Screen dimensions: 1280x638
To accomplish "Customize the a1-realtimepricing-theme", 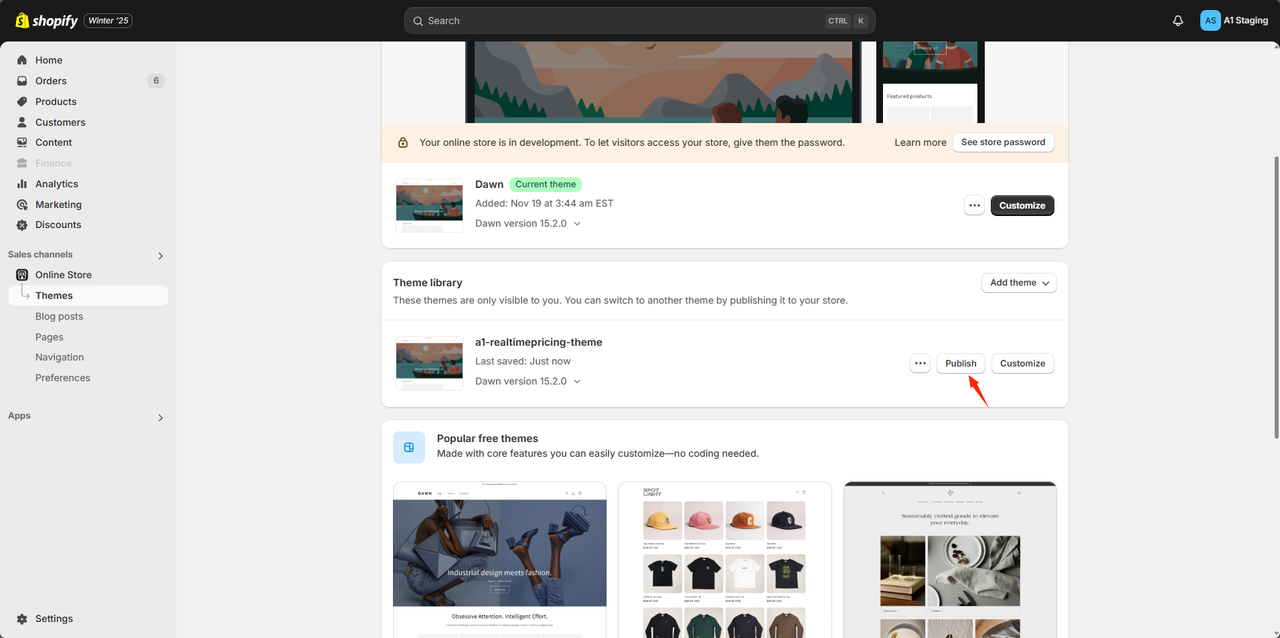I will [x=1023, y=363].
